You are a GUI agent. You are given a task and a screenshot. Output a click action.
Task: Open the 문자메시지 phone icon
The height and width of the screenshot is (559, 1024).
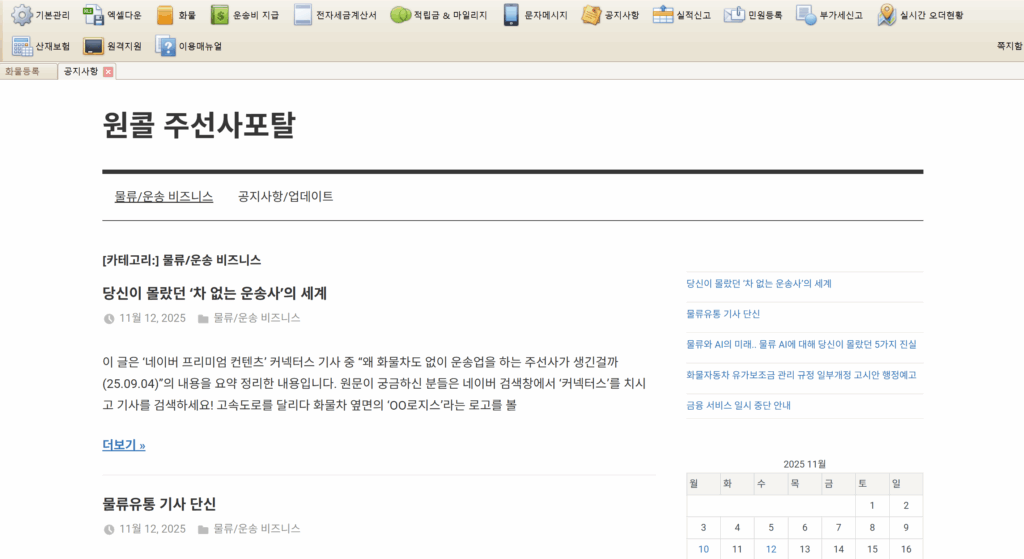coord(511,15)
